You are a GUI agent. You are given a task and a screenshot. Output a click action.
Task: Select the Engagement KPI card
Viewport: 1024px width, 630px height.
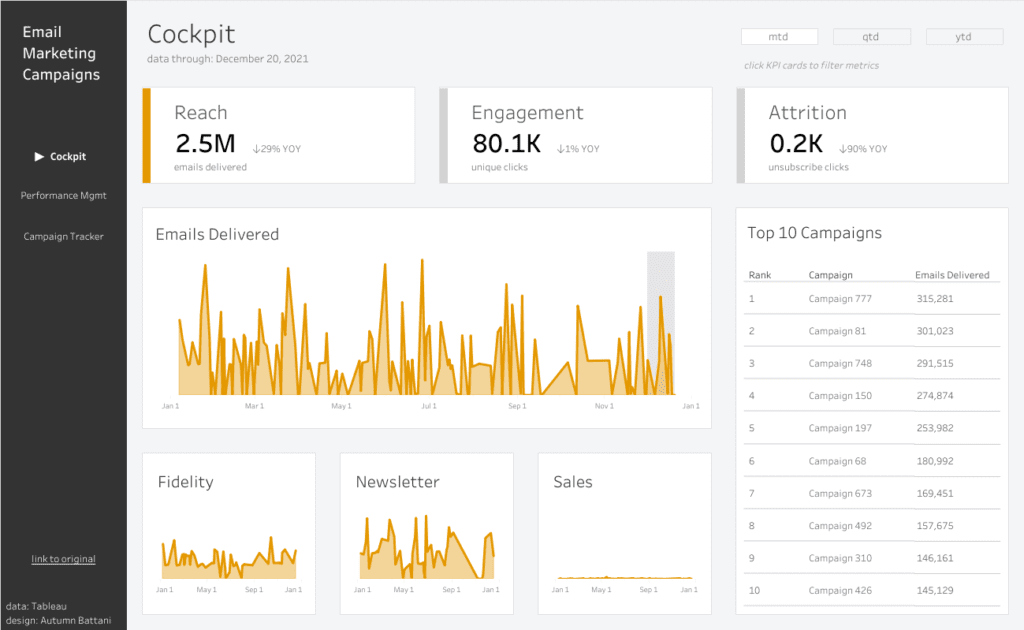tap(577, 135)
